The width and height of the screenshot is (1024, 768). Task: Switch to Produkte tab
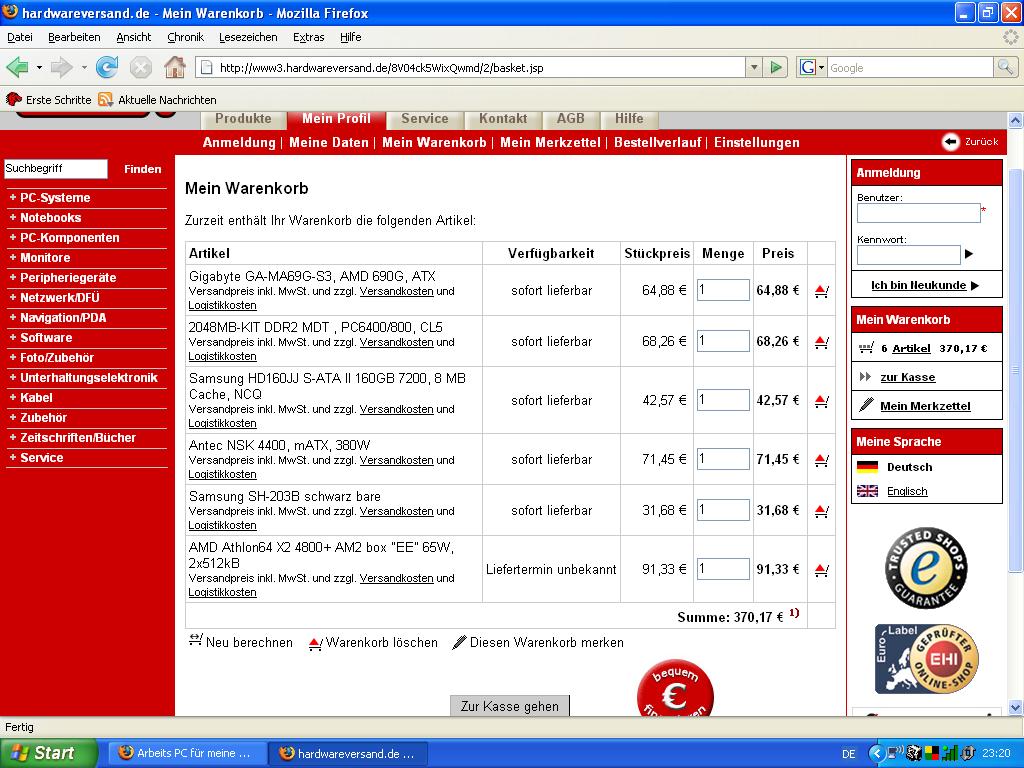pyautogui.click(x=243, y=119)
